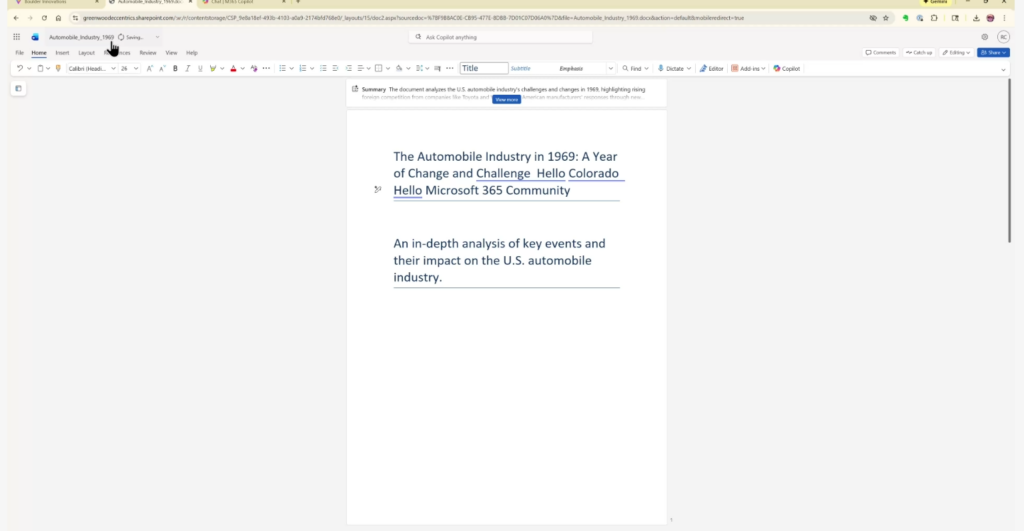Open the settings gear icon
The height and width of the screenshot is (531, 1024).
[984, 37]
